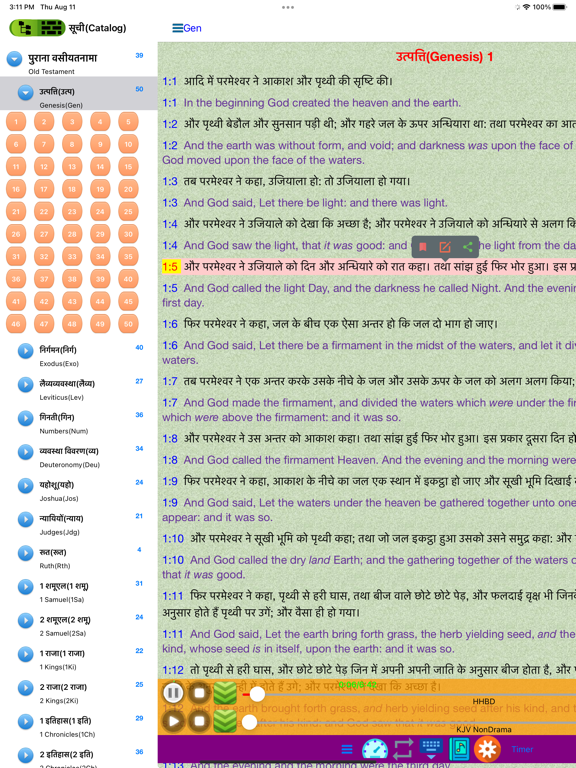Screen dimensions: 576x768
Task: Open Genesis chapter 37
Action: tap(44, 279)
